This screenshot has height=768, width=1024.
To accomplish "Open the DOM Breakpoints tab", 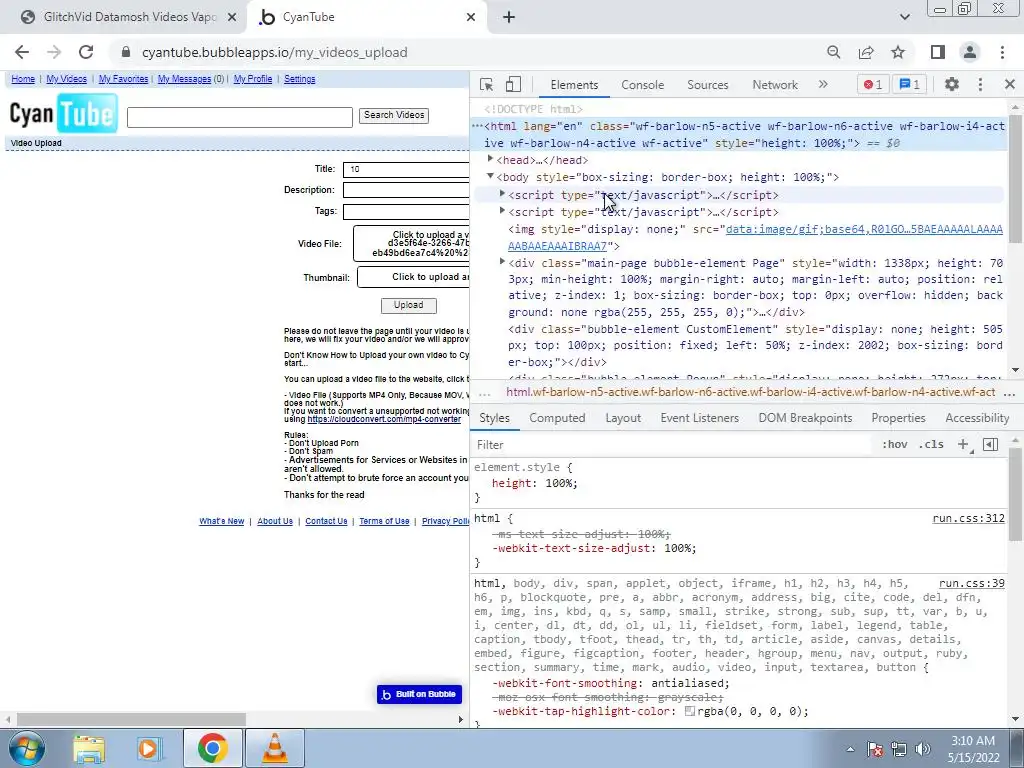I will 805,418.
